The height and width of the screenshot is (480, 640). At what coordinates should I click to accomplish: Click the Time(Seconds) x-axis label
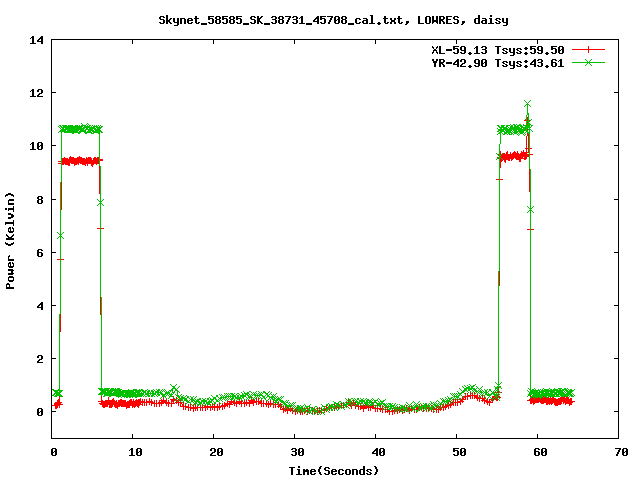(x=334, y=471)
